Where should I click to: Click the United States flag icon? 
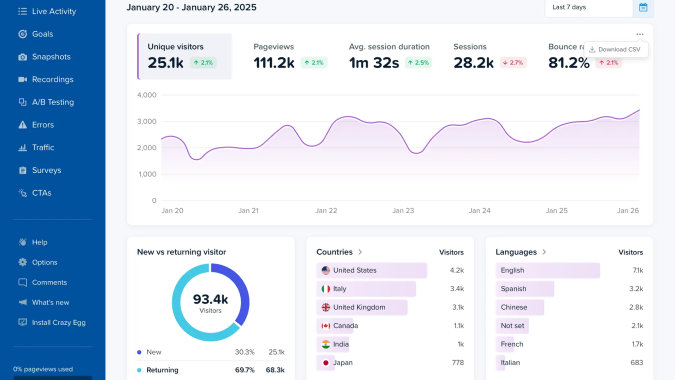pyautogui.click(x=326, y=270)
